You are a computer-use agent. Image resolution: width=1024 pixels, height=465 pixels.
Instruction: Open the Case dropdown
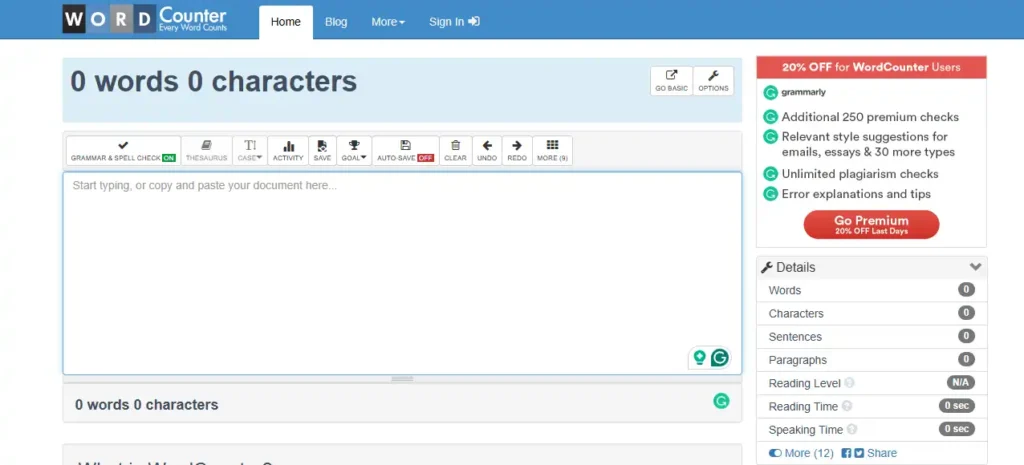(x=250, y=151)
